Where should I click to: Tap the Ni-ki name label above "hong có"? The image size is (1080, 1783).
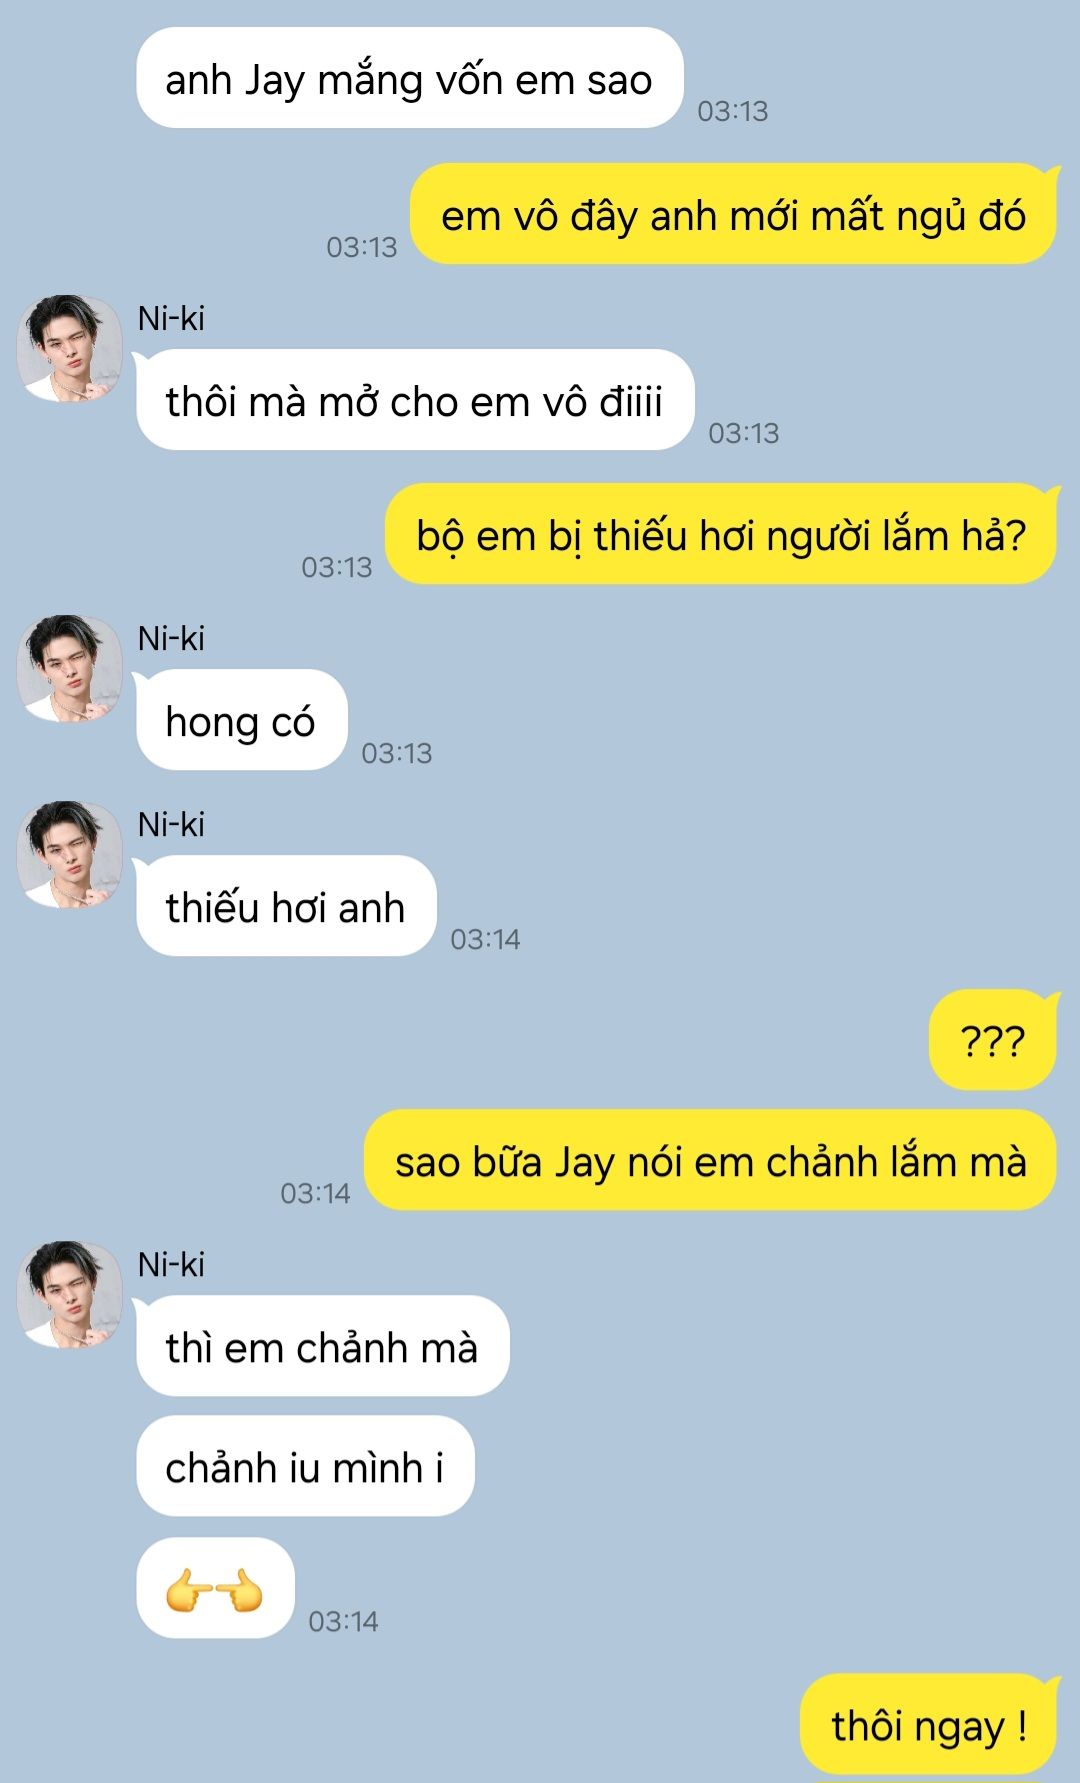click(171, 638)
